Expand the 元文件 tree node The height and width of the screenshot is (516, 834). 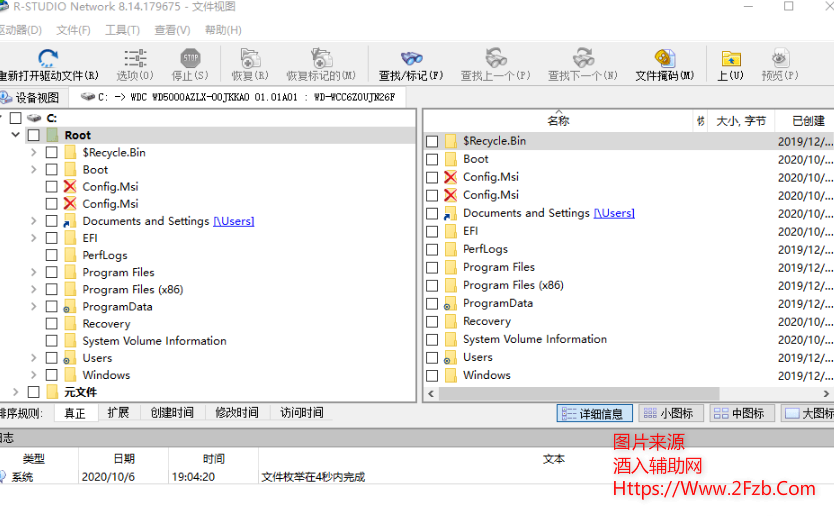pyautogui.click(x=15, y=392)
